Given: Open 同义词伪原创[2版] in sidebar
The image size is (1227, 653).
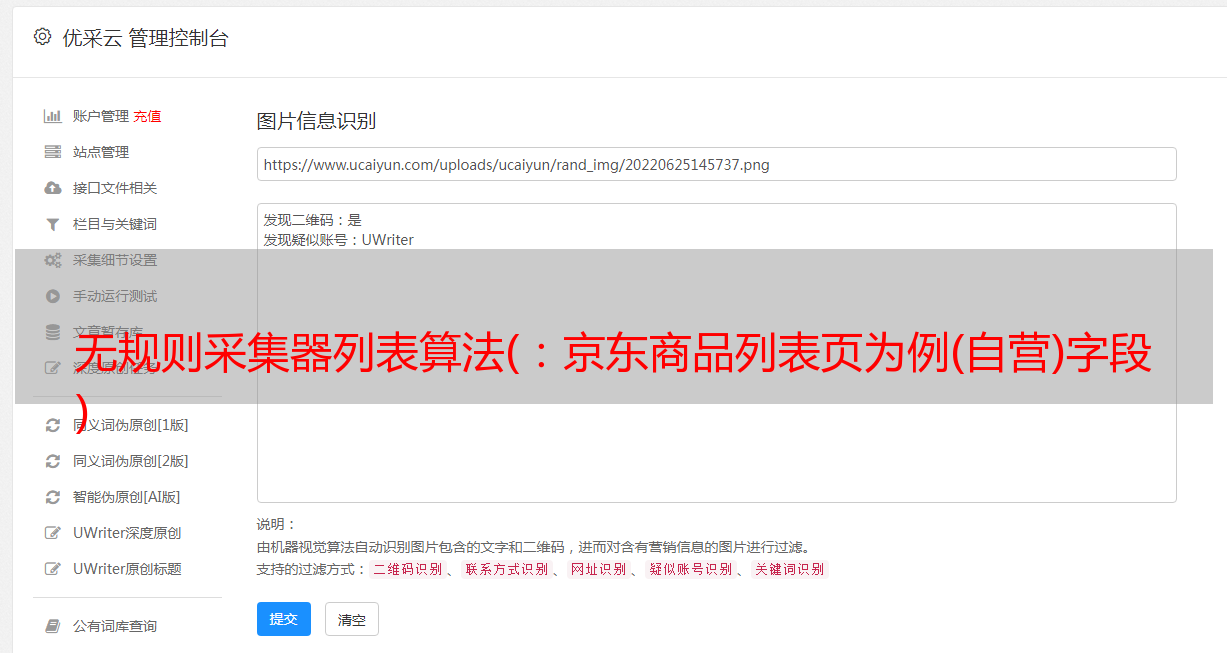Looking at the screenshot, I should [x=130, y=461].
